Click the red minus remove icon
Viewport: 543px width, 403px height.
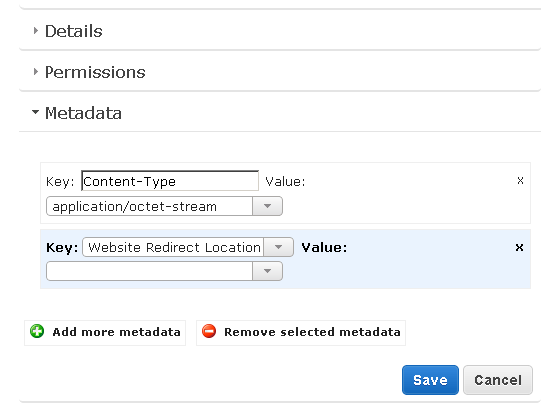point(209,331)
